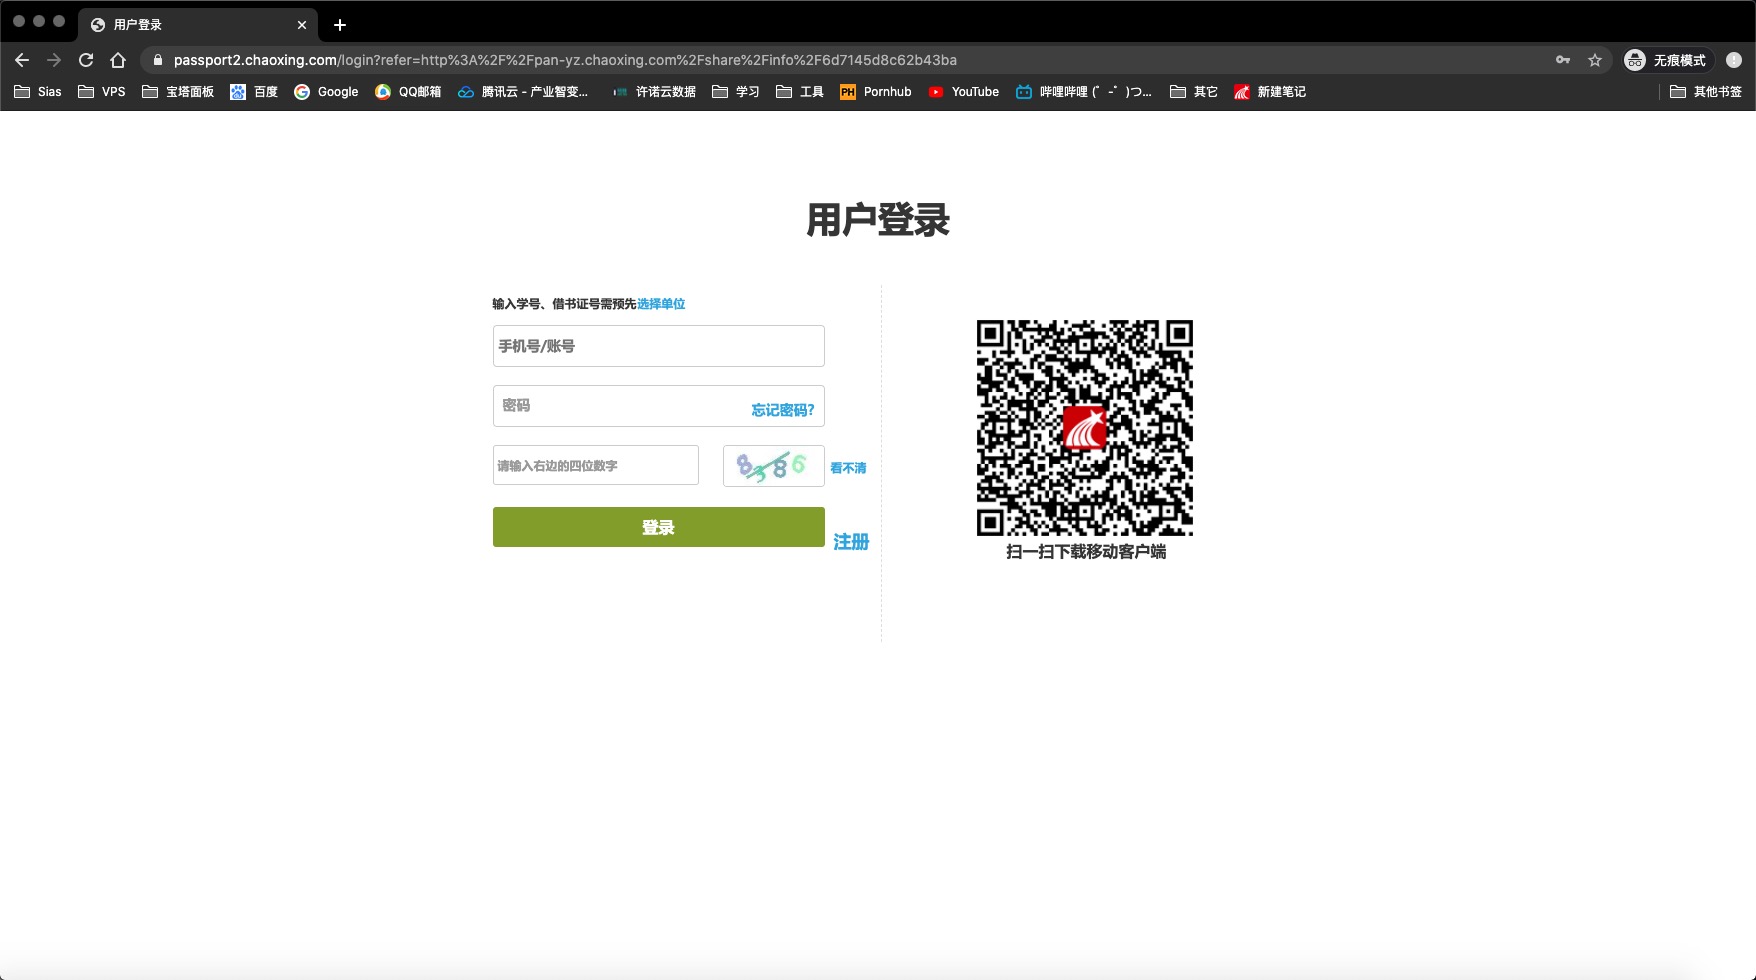Open the QQ邮箱 bookmark
This screenshot has width=1756, height=980.
(x=408, y=91)
